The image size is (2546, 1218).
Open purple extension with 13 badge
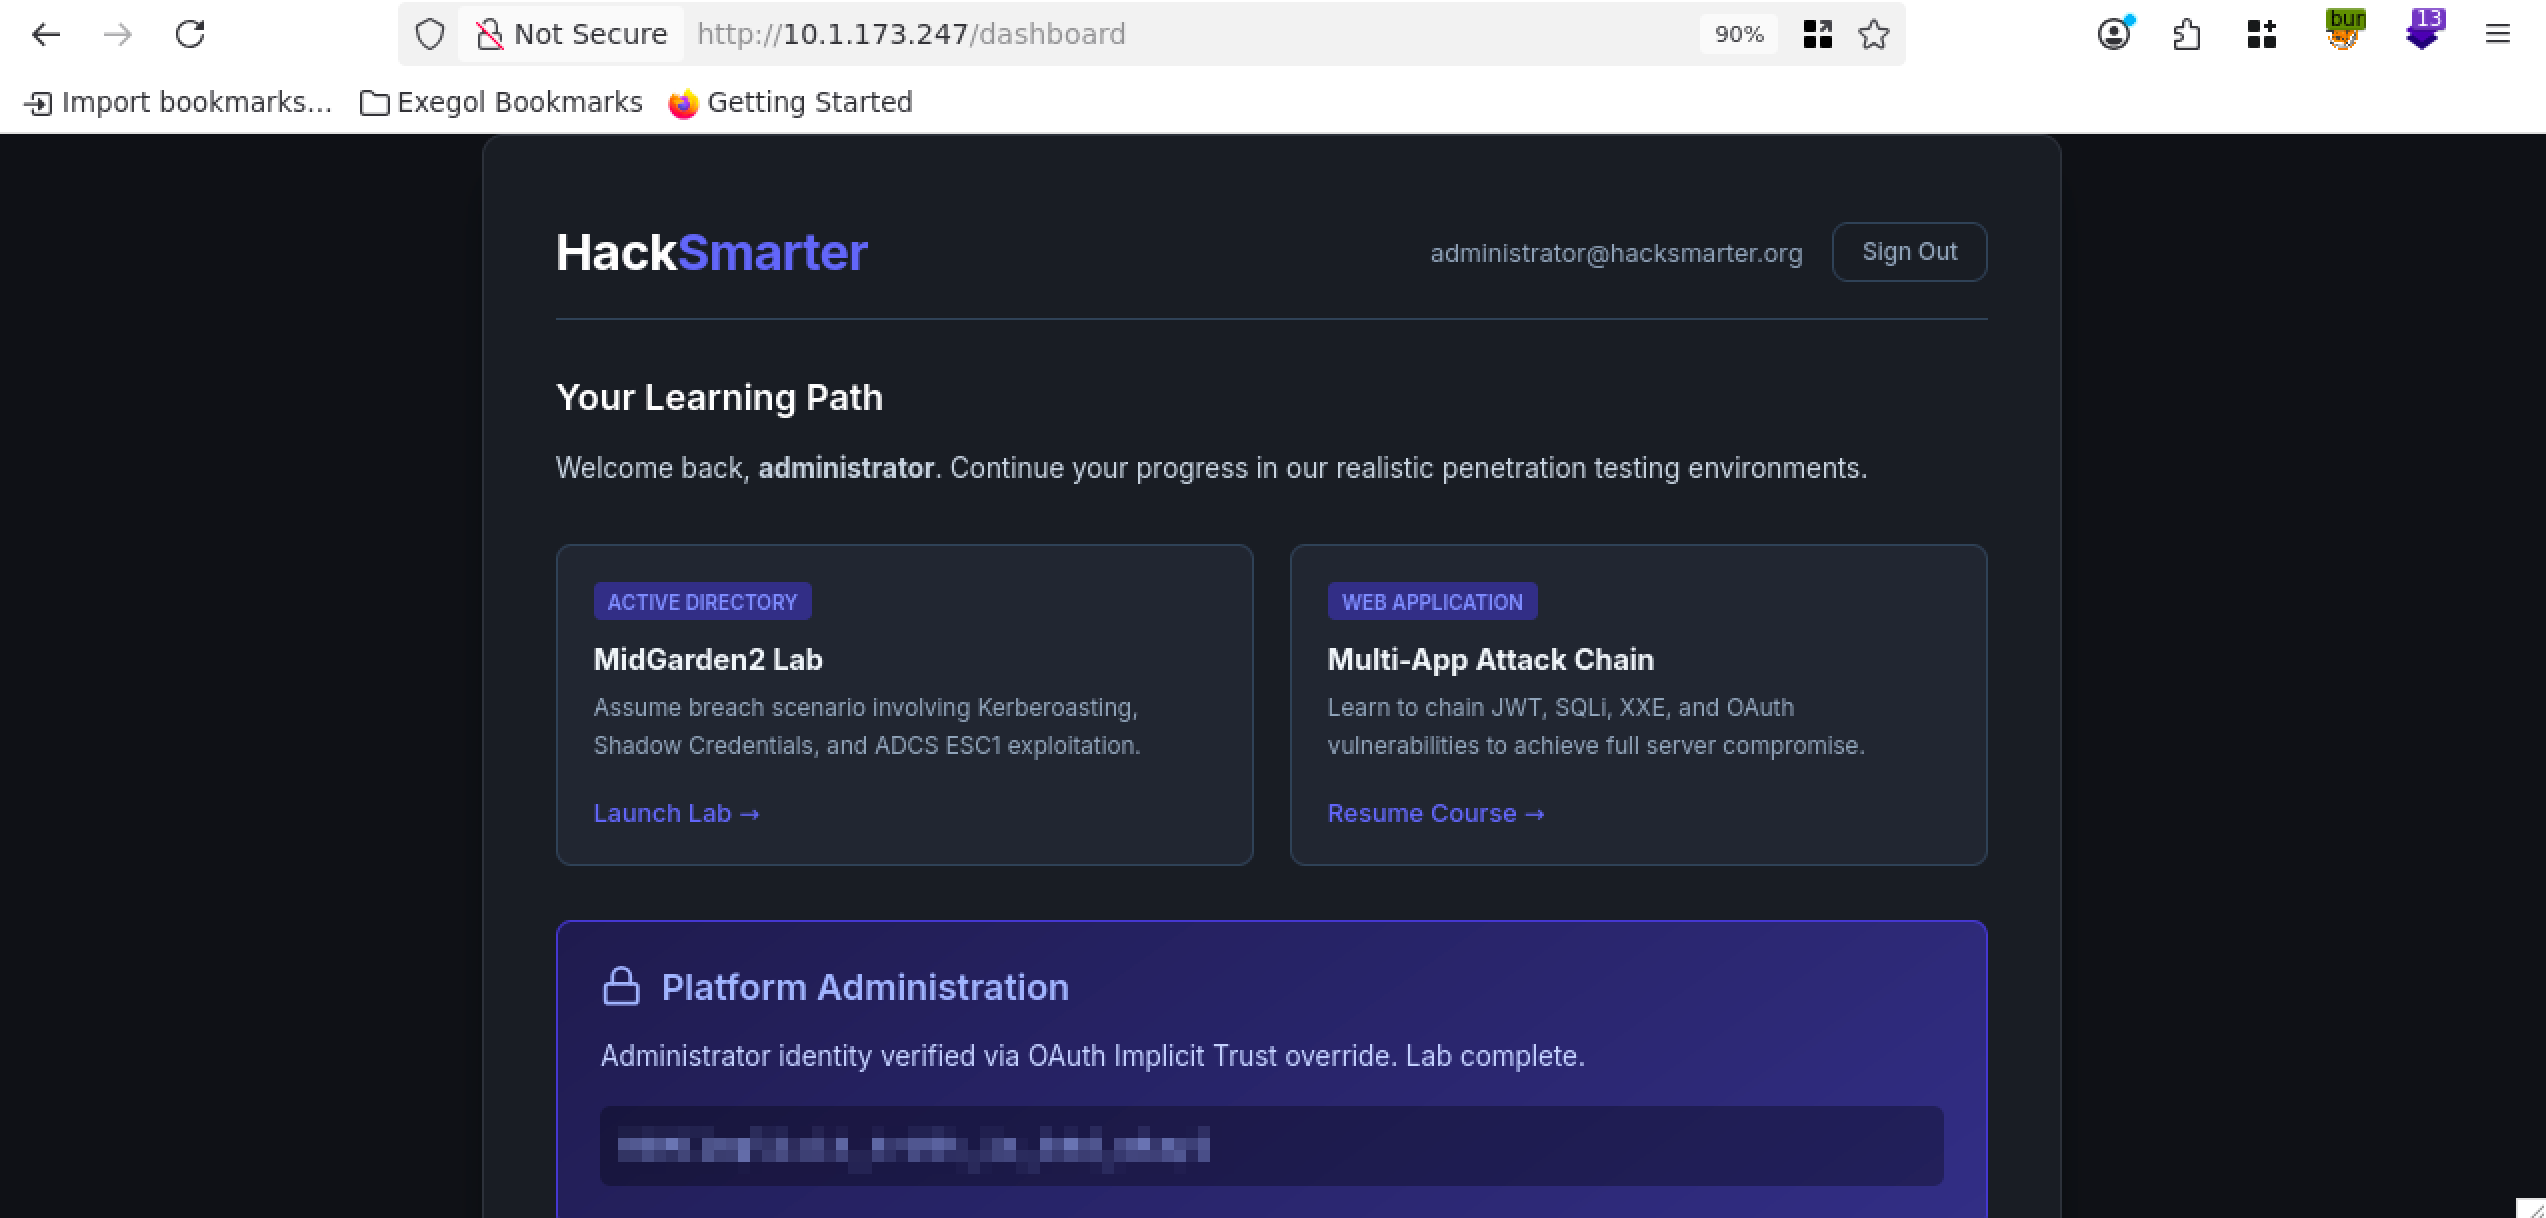[2423, 32]
